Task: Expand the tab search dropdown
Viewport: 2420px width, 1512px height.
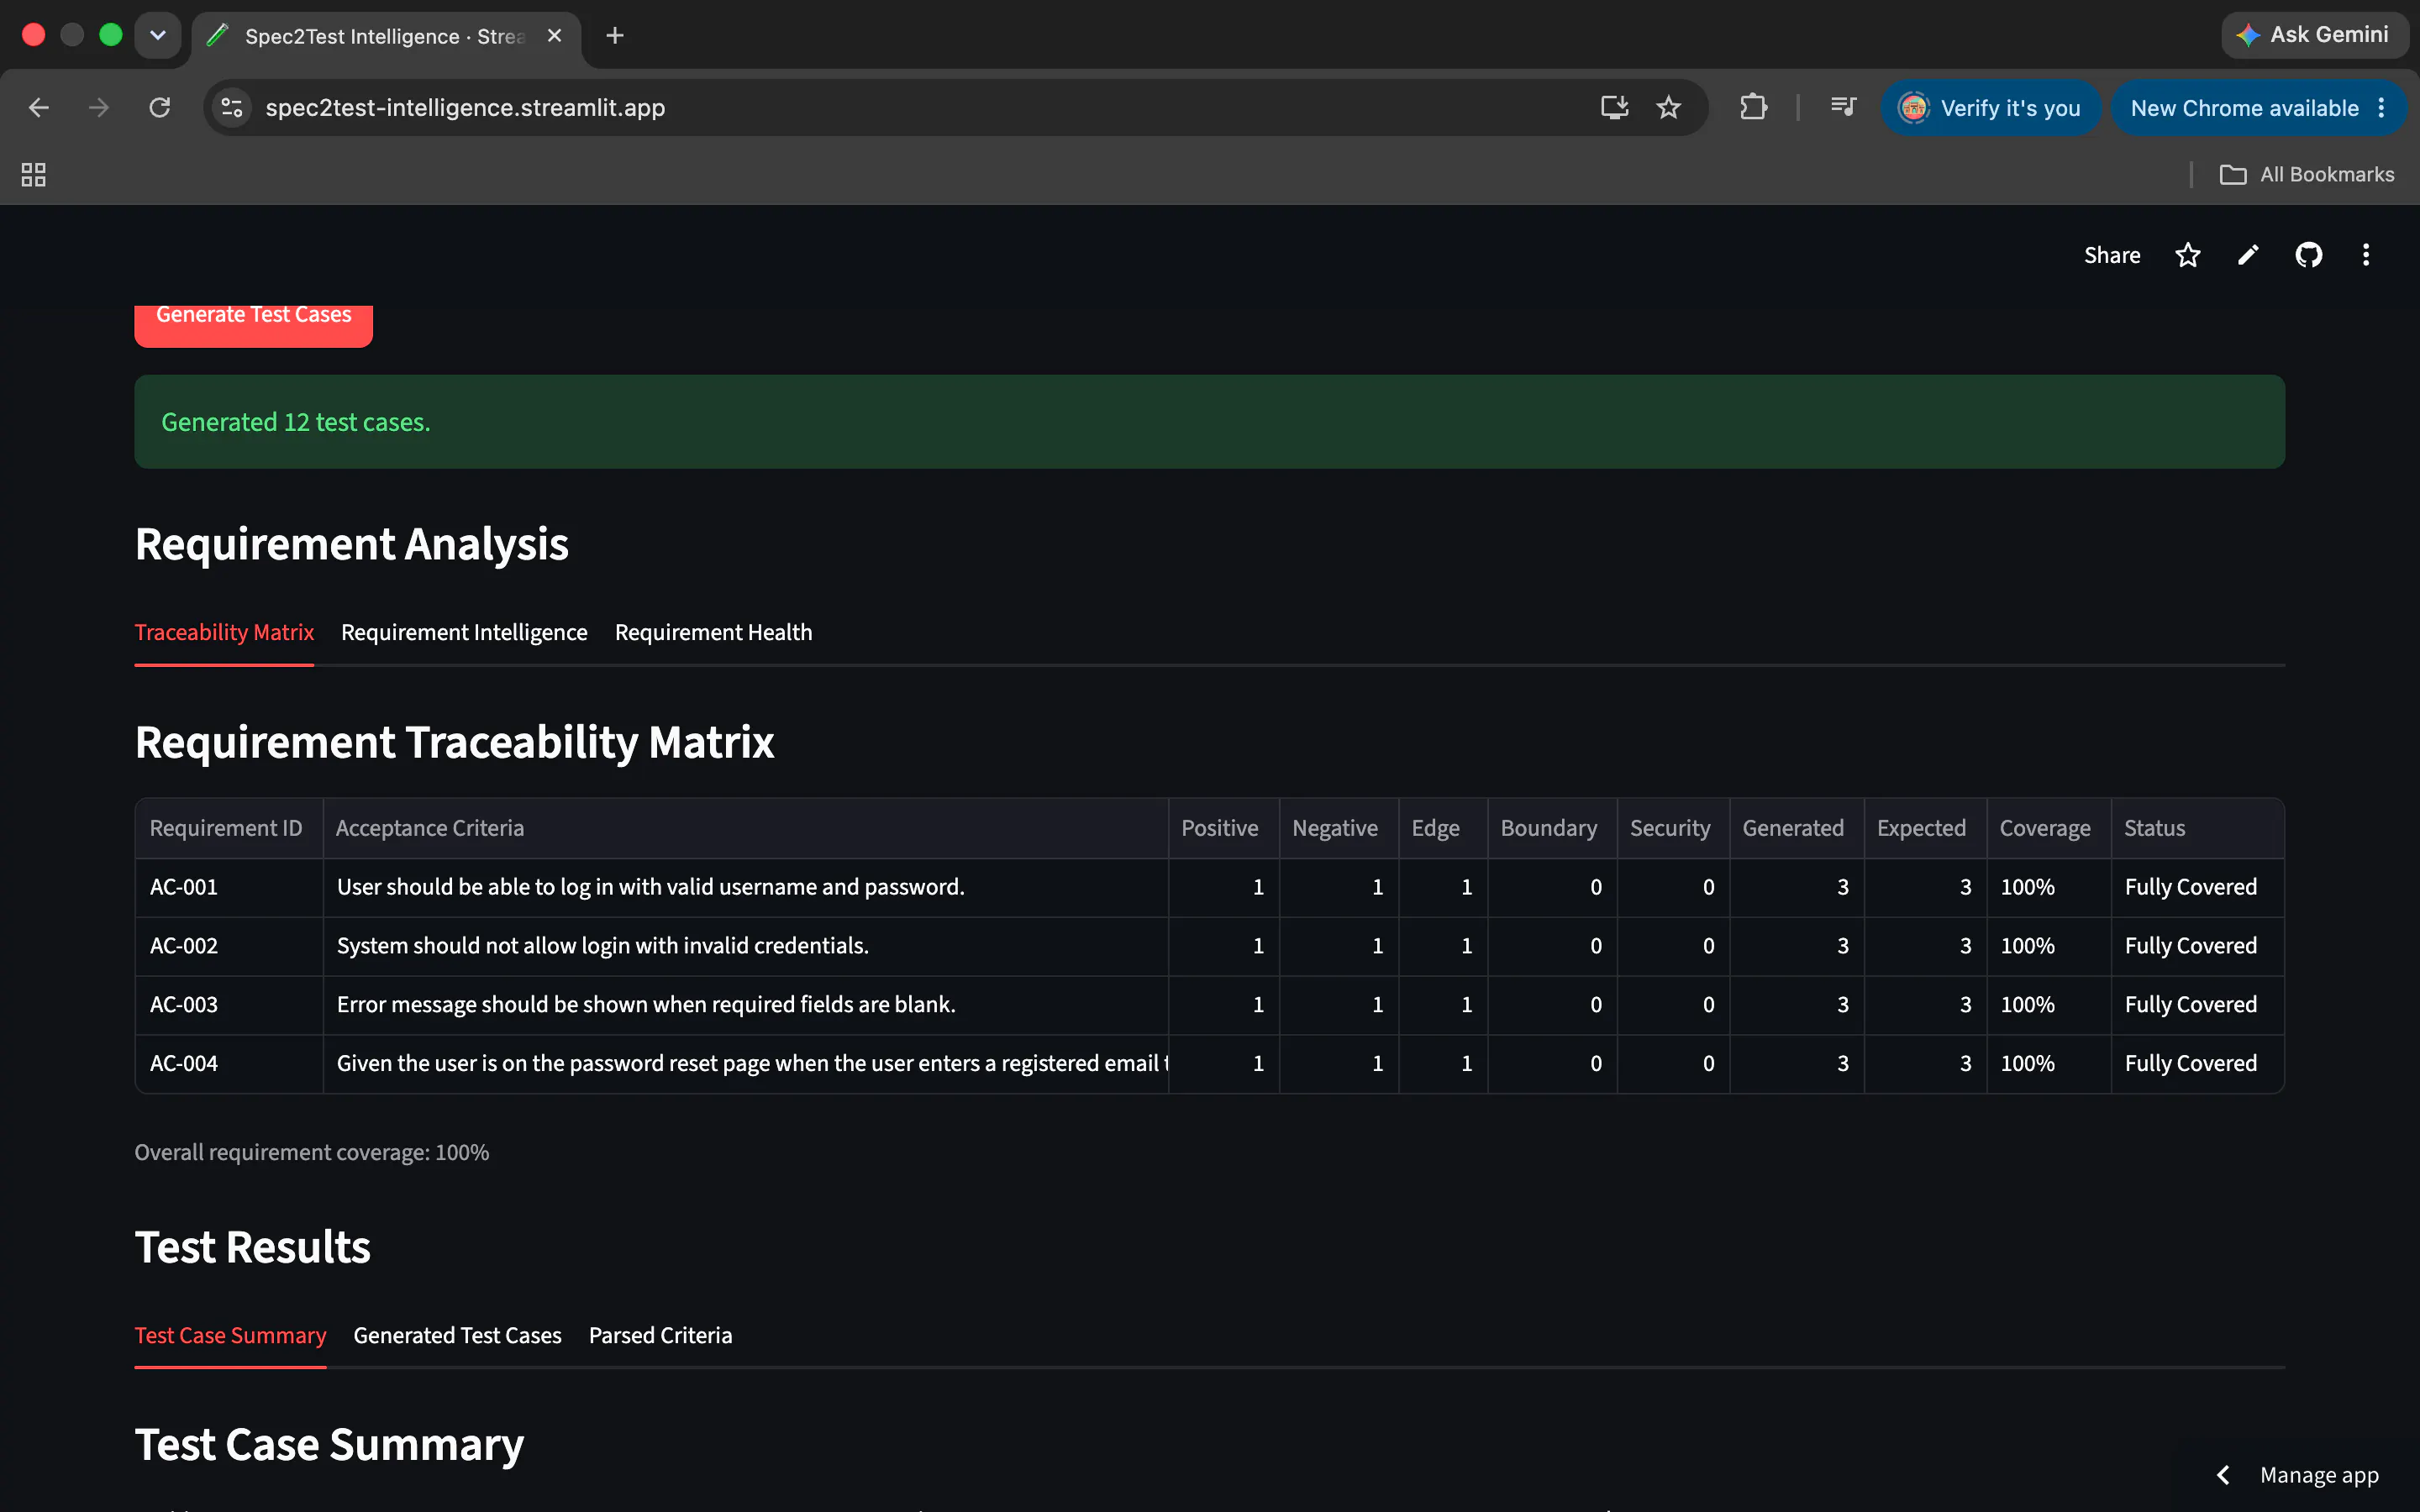Action: coord(158,36)
